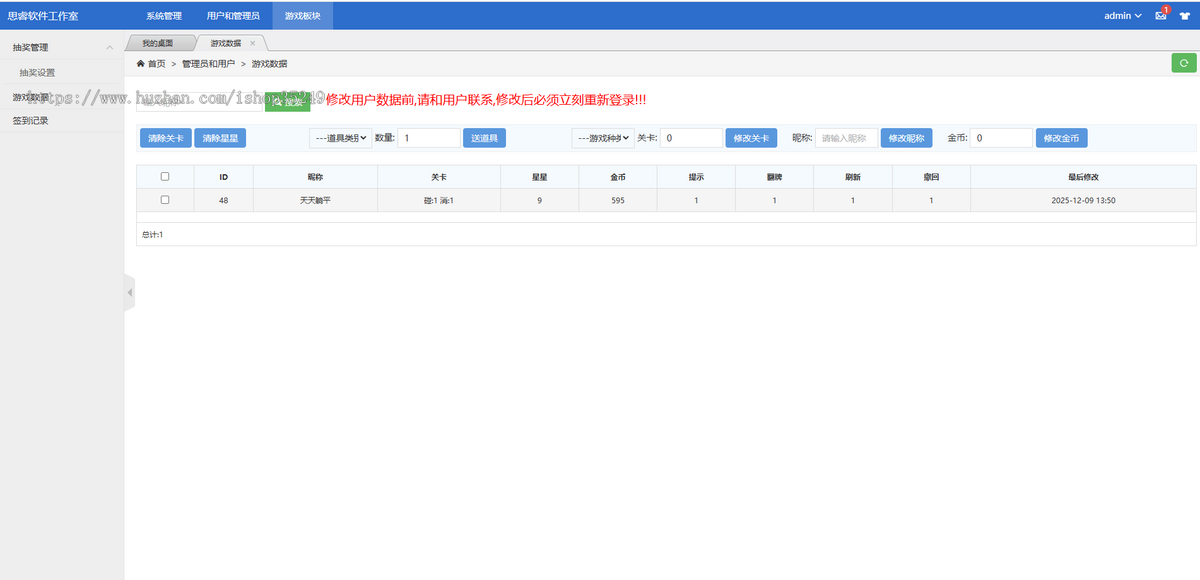The image size is (1200, 580).
Task: Click the 清除关卡 clear-level icon button
Action: click(164, 138)
